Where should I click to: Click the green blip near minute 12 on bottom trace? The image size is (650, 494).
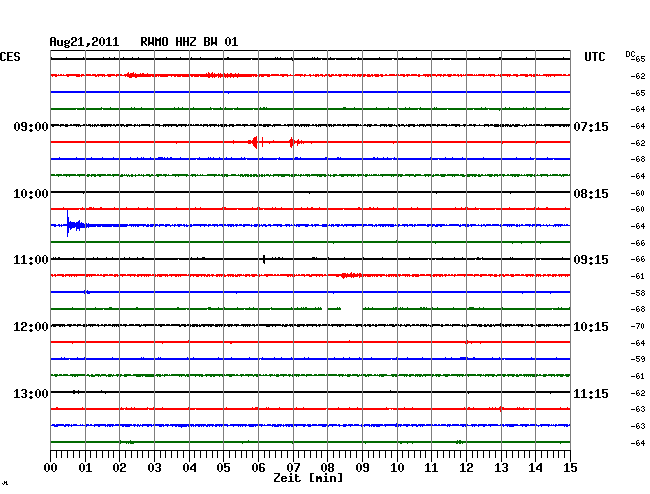[460, 442]
